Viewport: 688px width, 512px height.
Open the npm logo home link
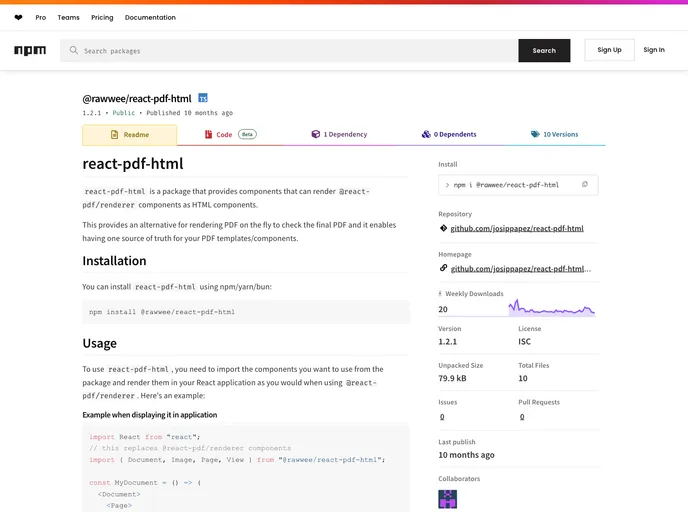[x=30, y=50]
